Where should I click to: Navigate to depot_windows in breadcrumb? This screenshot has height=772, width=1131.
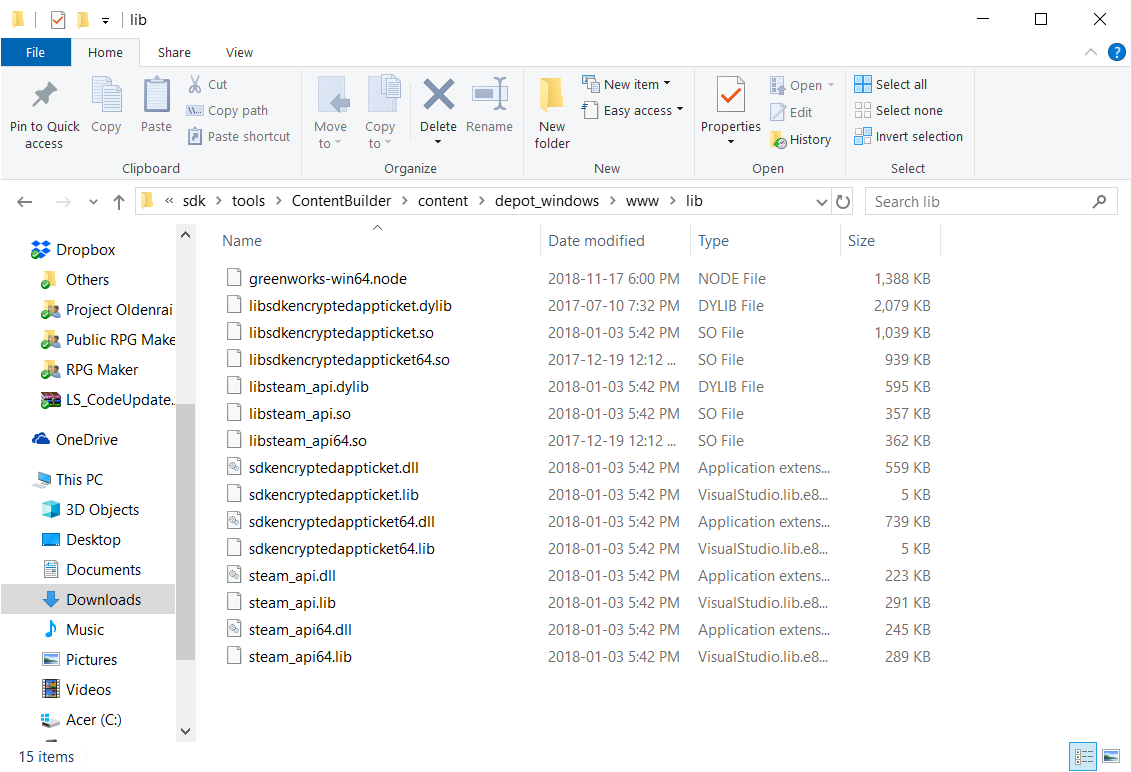tap(547, 201)
